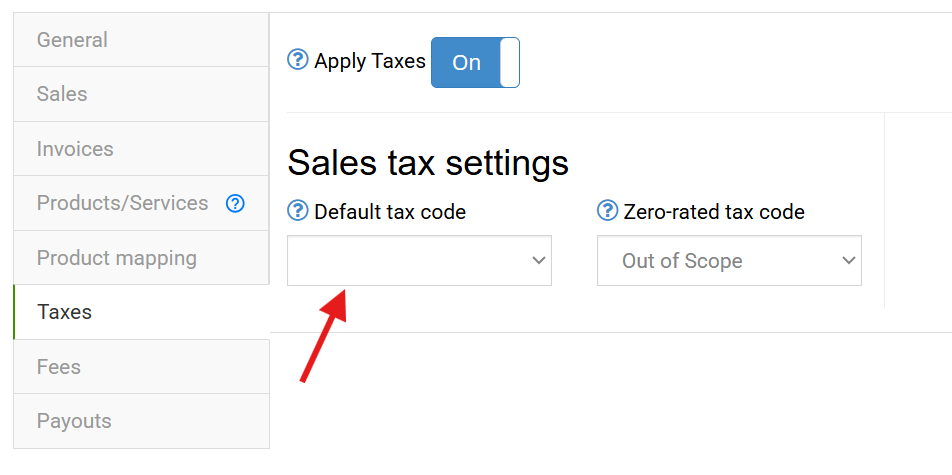
Task: Open the General settings tab
Action: 72,40
